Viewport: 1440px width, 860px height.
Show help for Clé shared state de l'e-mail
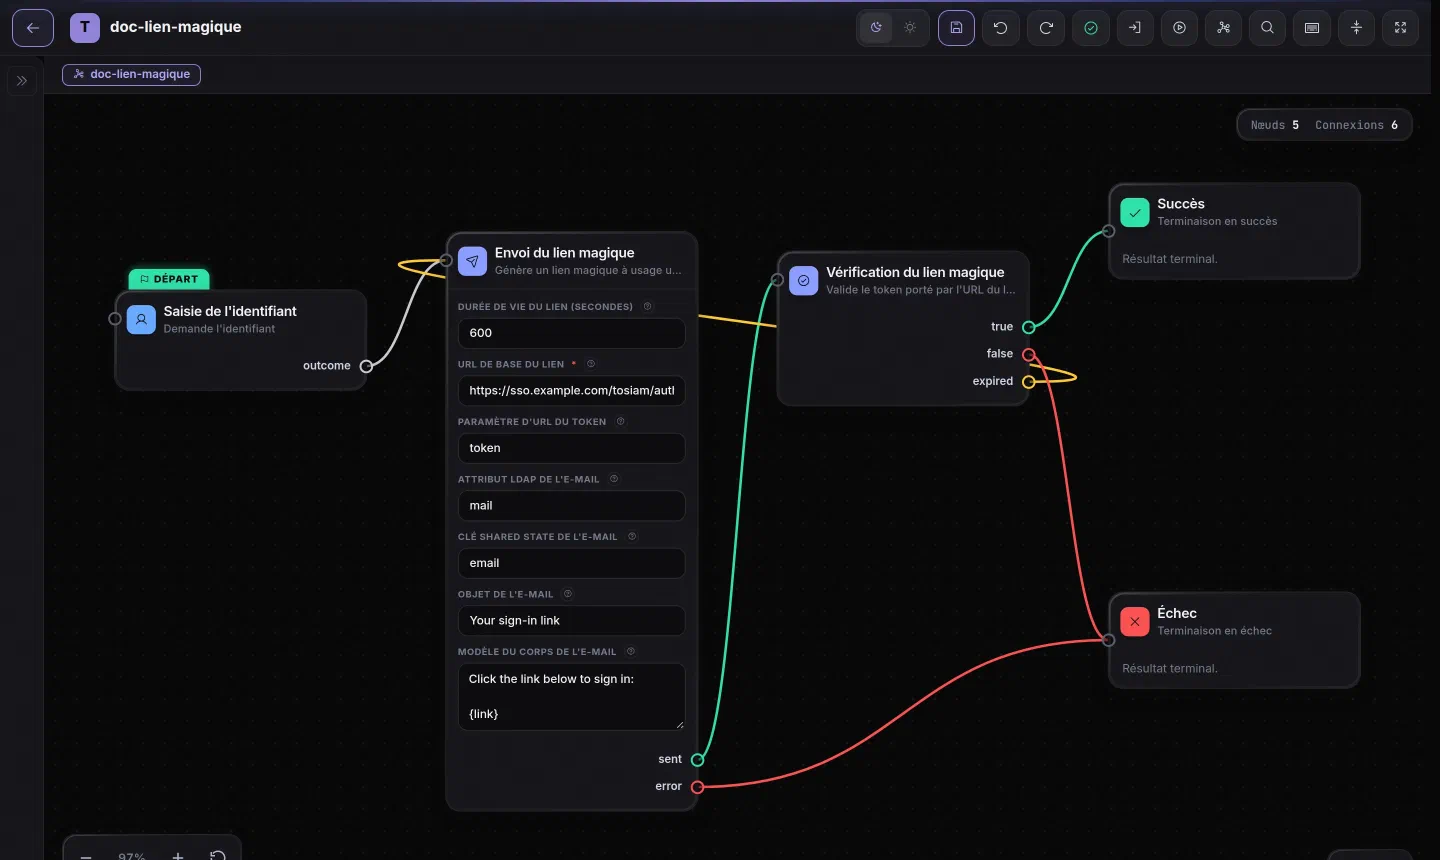[x=632, y=537]
